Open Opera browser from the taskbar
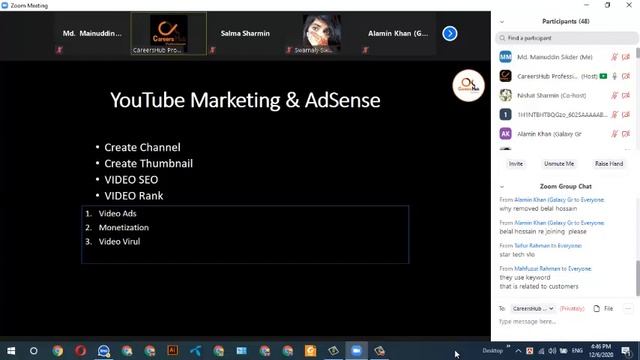 tap(80, 351)
